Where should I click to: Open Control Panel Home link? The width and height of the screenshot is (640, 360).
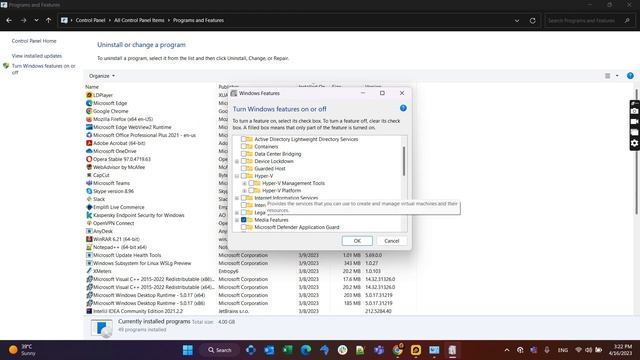click(x=34, y=41)
